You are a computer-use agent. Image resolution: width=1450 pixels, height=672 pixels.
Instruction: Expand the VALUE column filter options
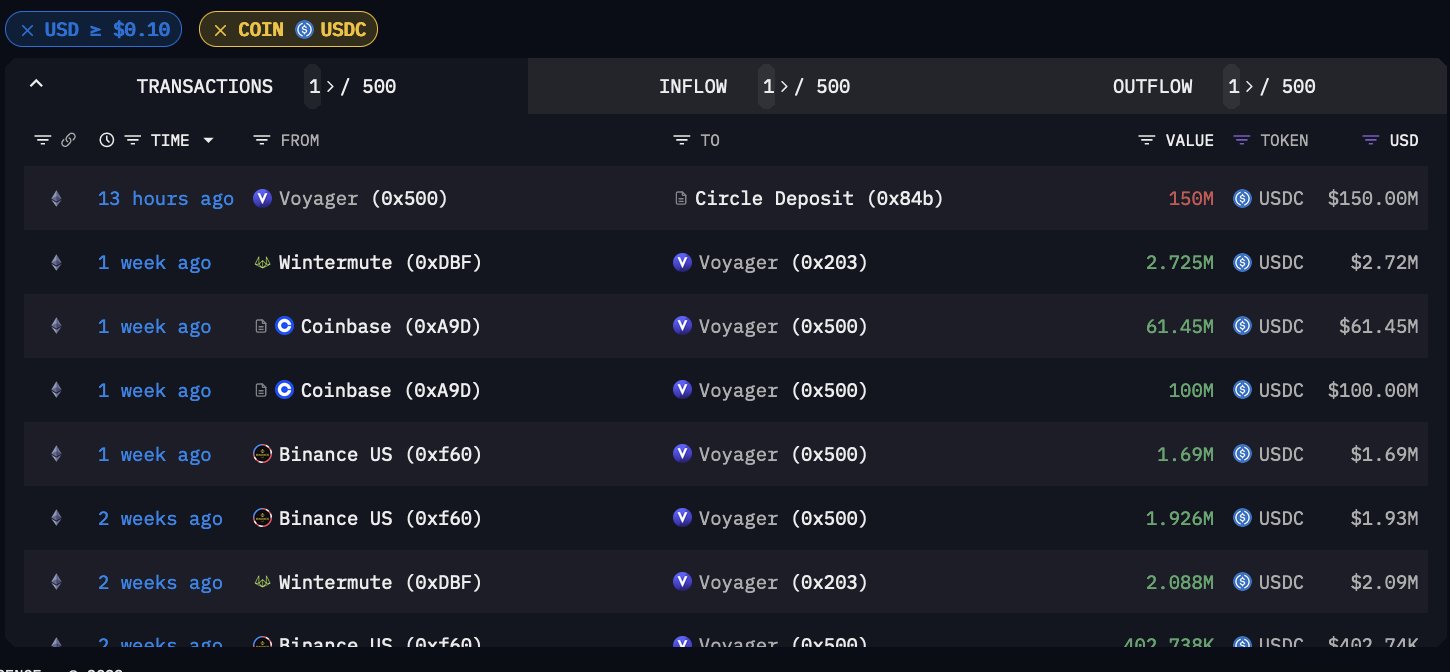(1146, 140)
